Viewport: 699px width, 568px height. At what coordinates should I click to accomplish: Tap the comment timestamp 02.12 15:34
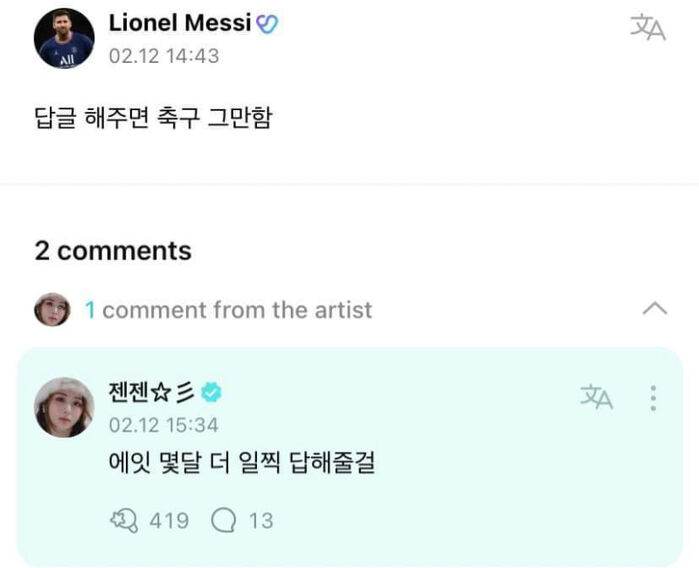pos(164,425)
